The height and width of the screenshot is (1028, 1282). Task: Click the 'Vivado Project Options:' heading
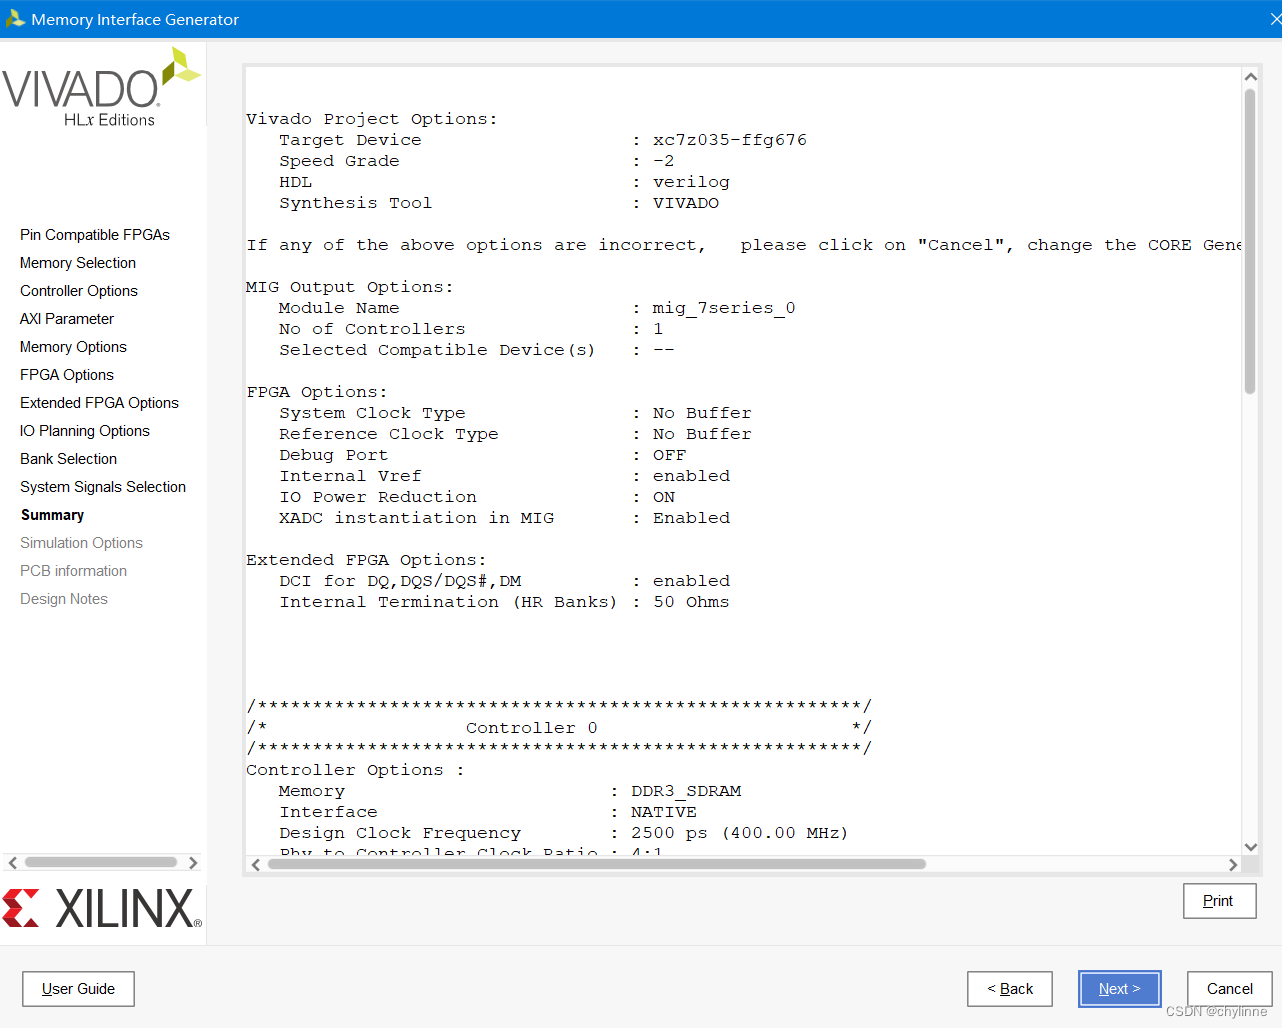pyautogui.click(x=372, y=119)
